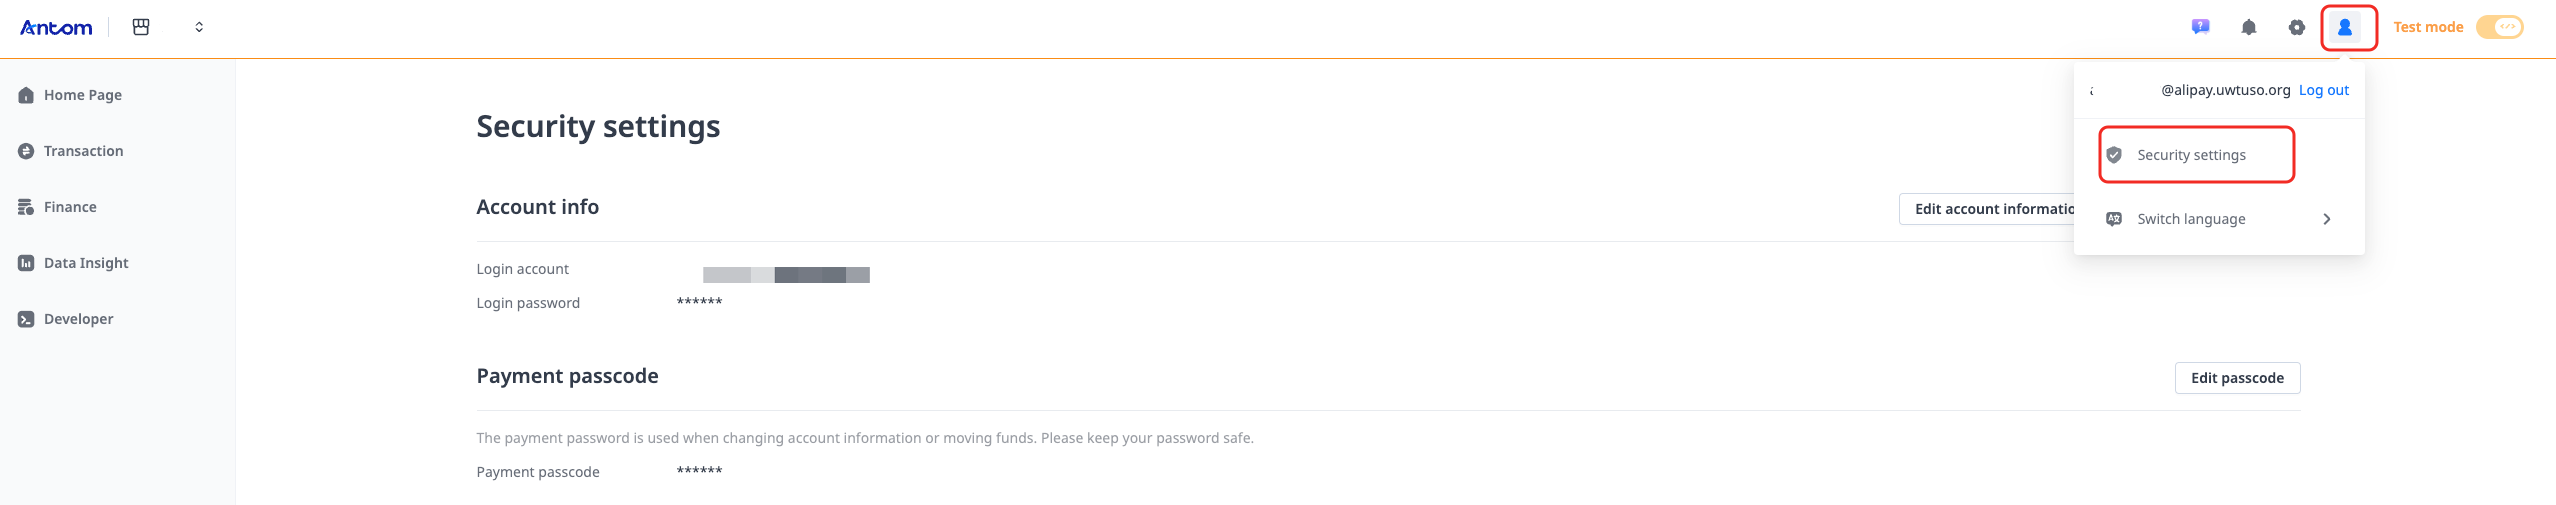This screenshot has width=2556, height=505.
Task: Open Transaction in the sidebar
Action: point(83,151)
